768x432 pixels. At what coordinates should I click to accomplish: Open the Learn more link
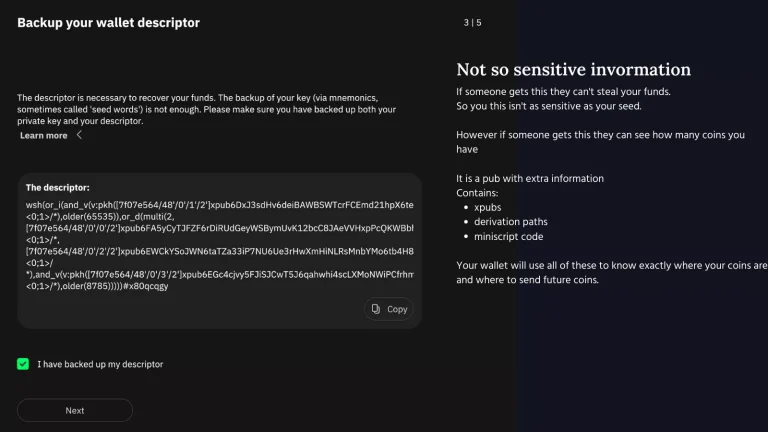[x=44, y=135]
